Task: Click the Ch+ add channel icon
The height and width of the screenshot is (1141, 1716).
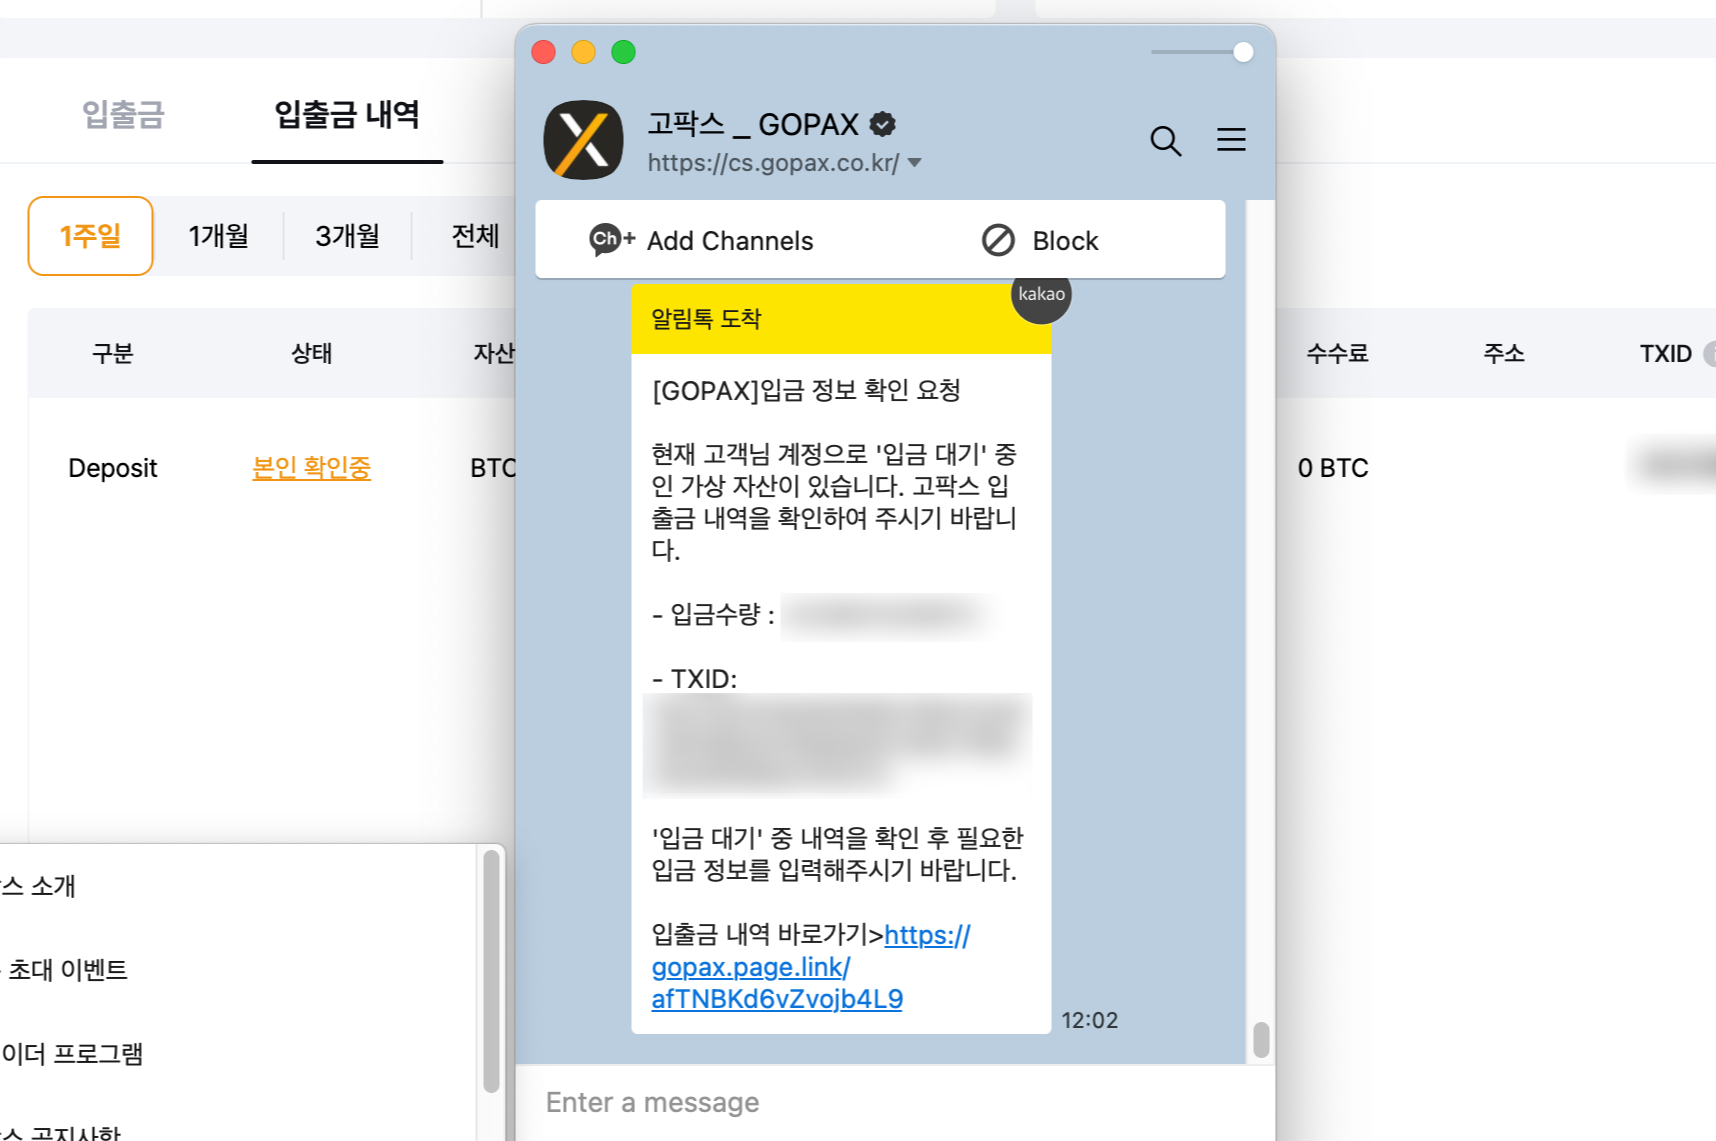Action: click(612, 240)
